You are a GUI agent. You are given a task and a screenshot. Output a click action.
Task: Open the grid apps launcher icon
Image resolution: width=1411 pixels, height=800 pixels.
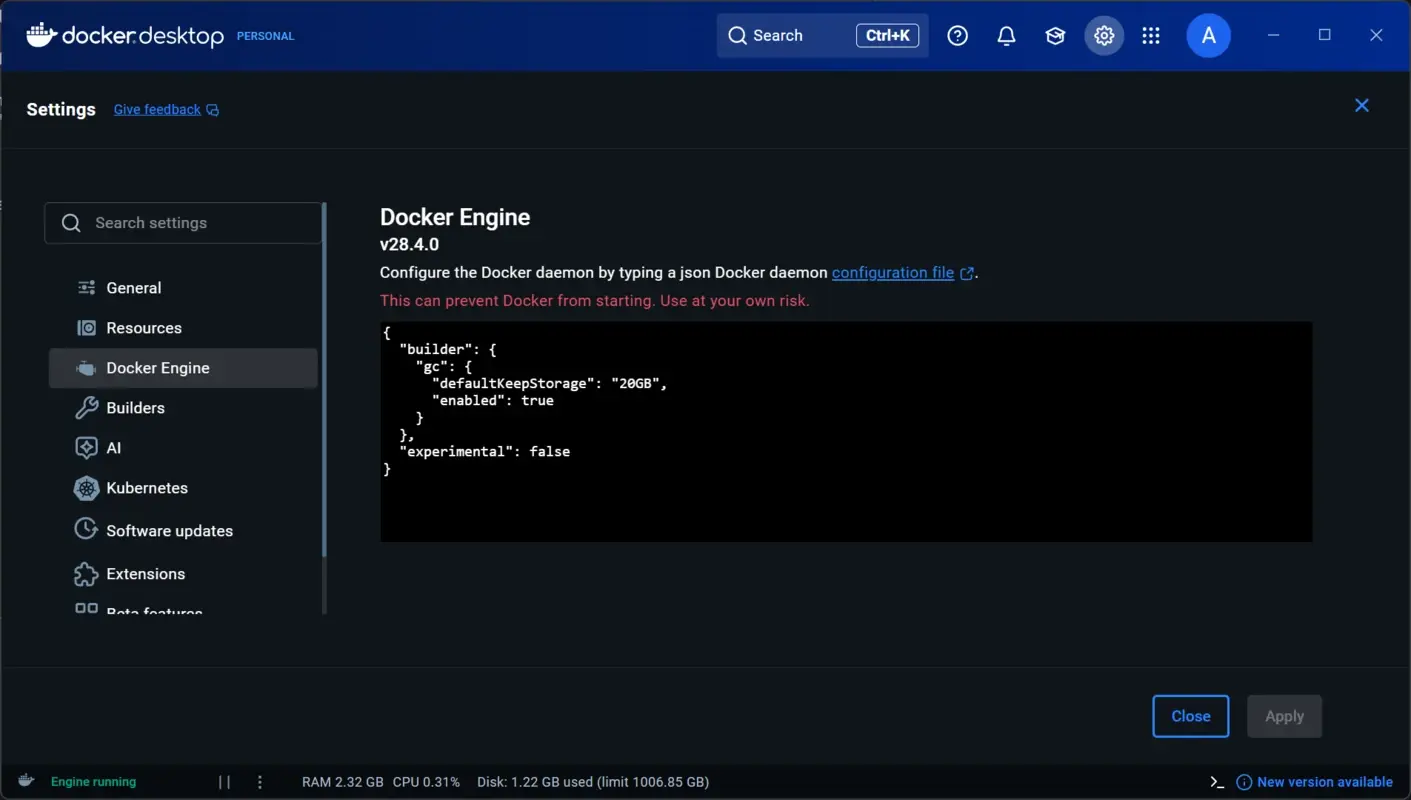[1151, 35]
